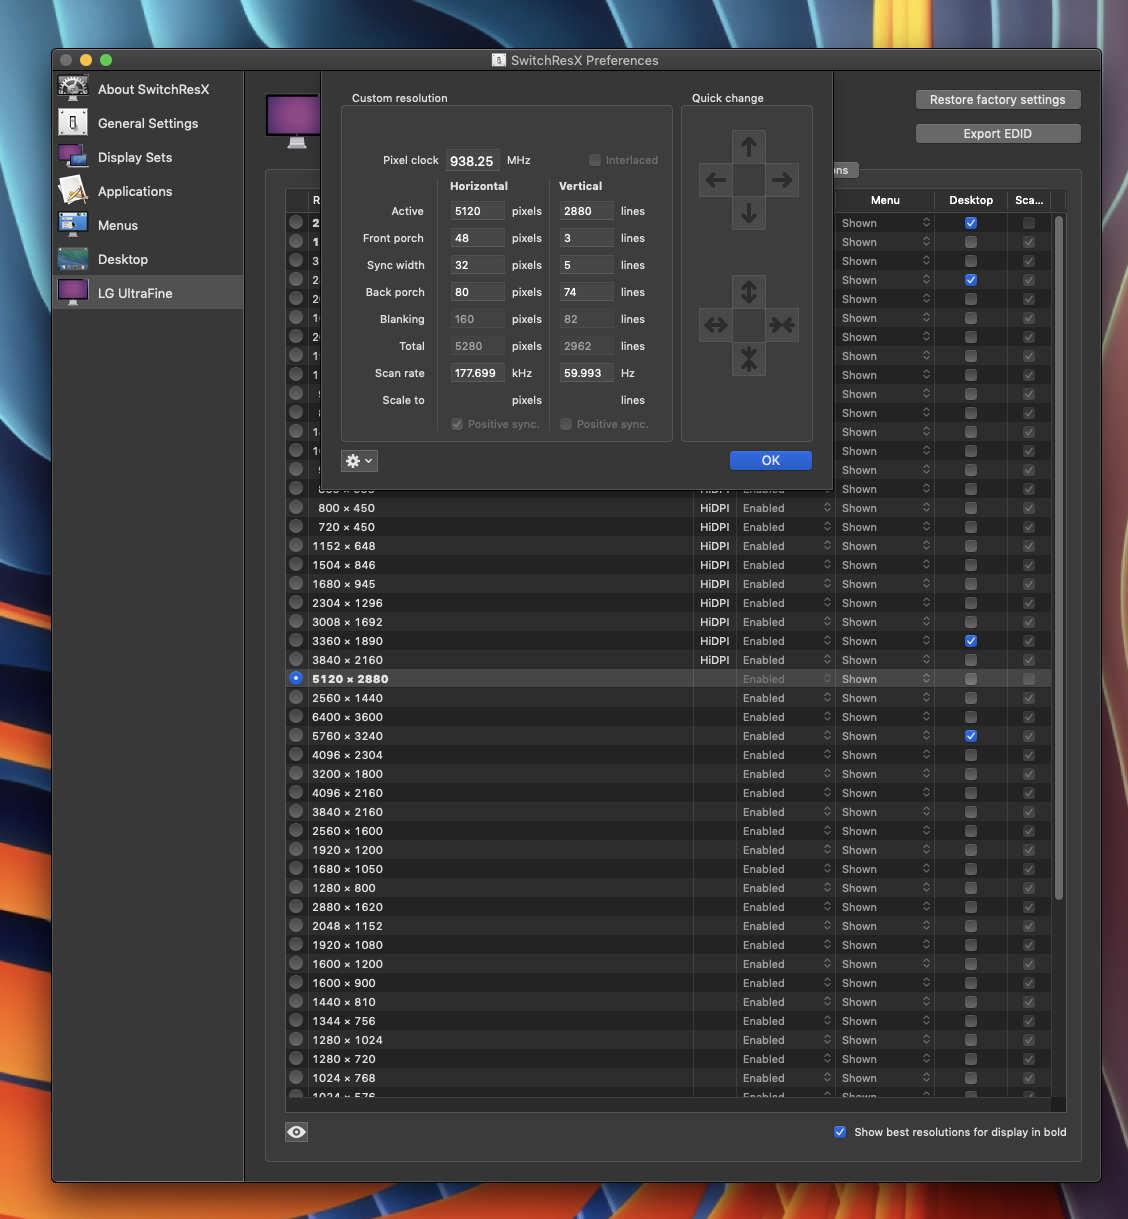
Task: Uncheck the Desktop checkbox for 5760 × 3240
Action: click(971, 736)
